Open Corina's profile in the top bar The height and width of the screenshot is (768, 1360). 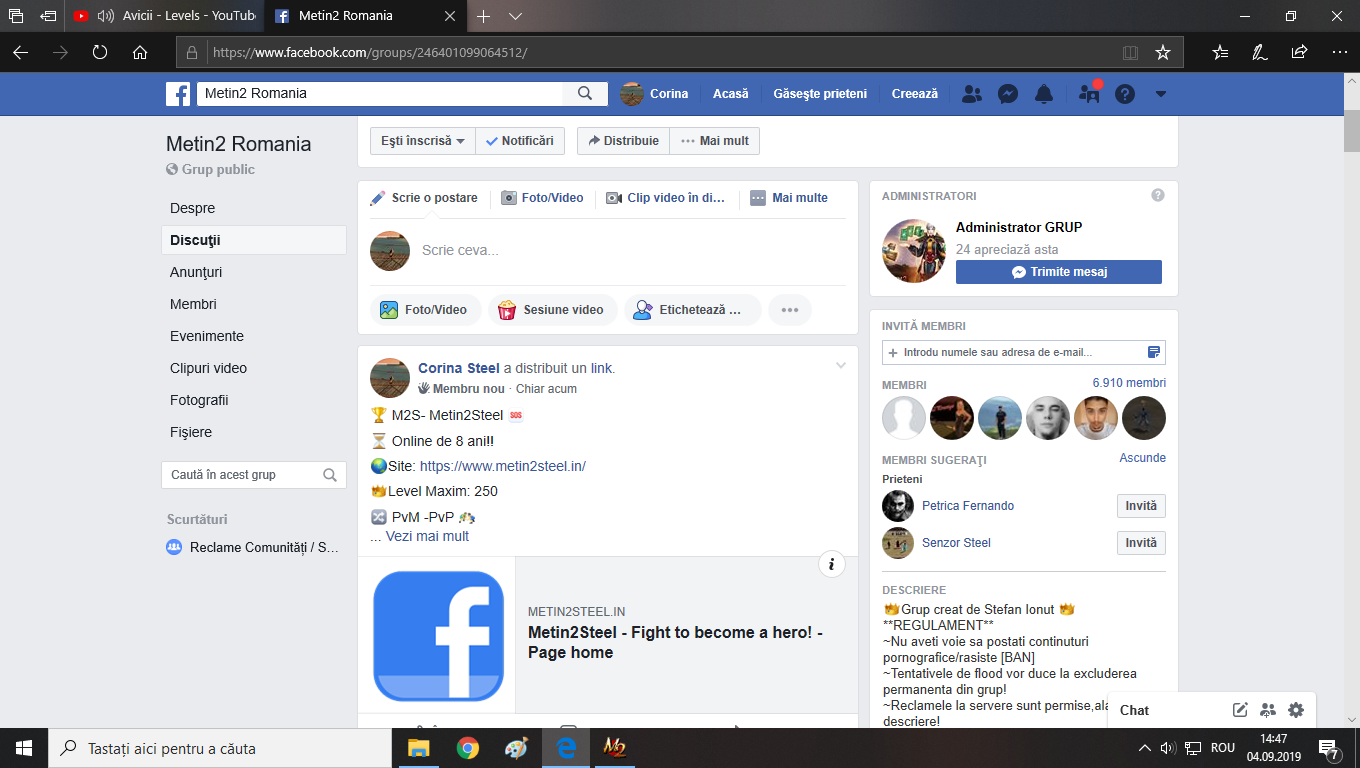pos(655,94)
